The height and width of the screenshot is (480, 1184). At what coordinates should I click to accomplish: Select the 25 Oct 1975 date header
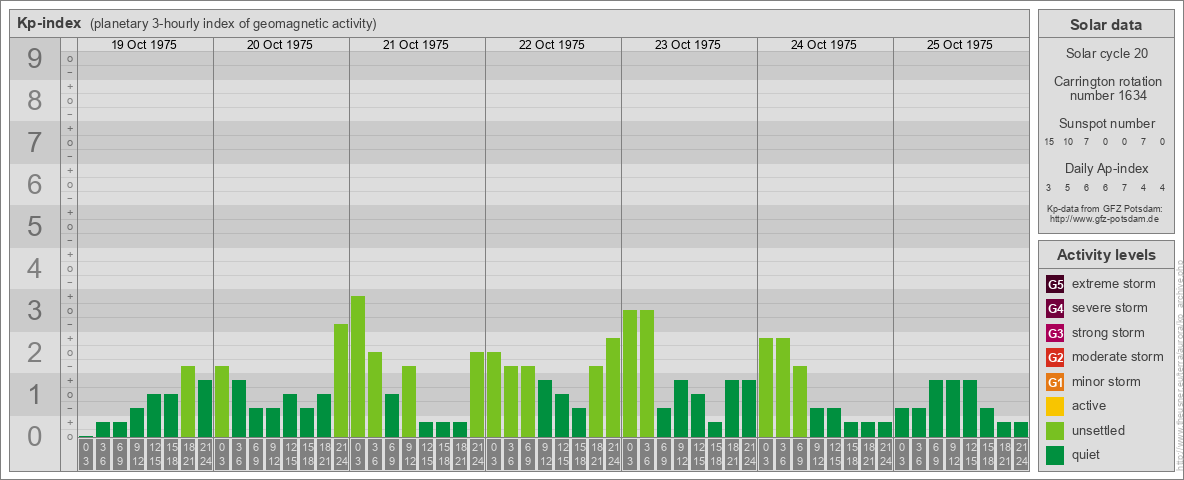point(960,45)
